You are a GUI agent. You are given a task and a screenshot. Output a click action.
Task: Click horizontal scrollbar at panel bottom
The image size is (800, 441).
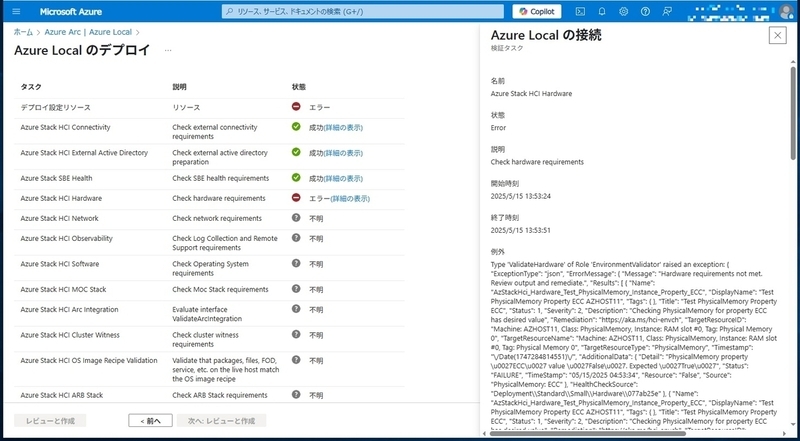point(587,433)
